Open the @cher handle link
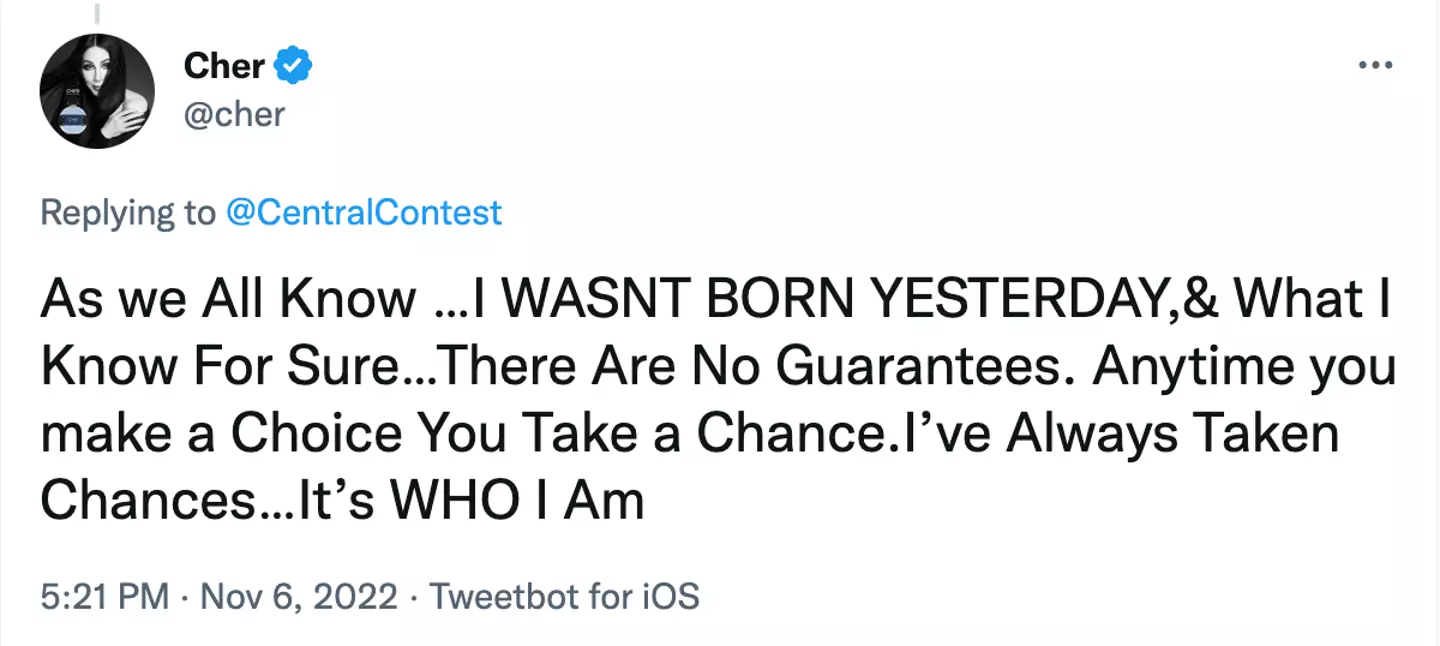The width and height of the screenshot is (1440, 646). tap(234, 114)
